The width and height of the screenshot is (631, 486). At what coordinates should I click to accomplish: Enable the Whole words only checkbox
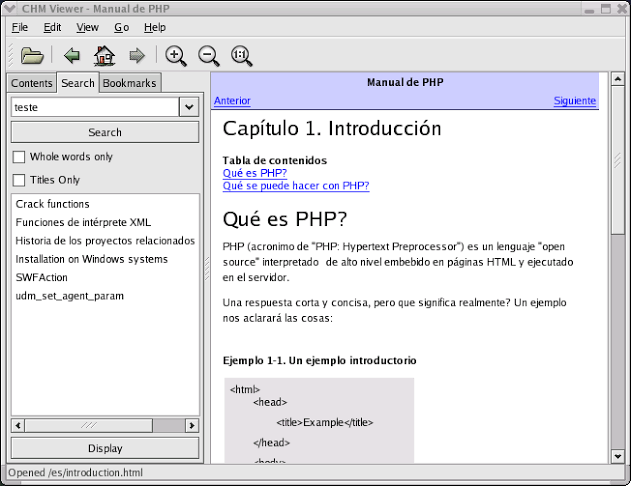click(x=19, y=157)
